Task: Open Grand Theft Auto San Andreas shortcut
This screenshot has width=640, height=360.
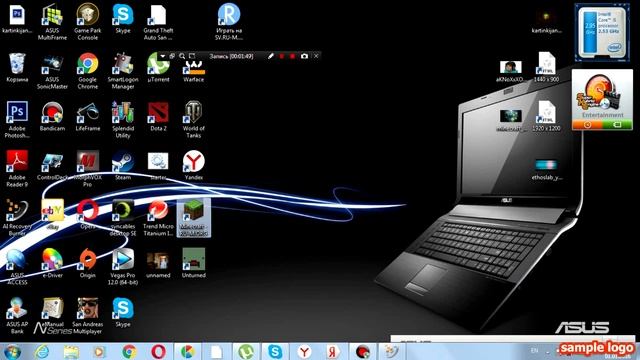Action: click(158, 21)
